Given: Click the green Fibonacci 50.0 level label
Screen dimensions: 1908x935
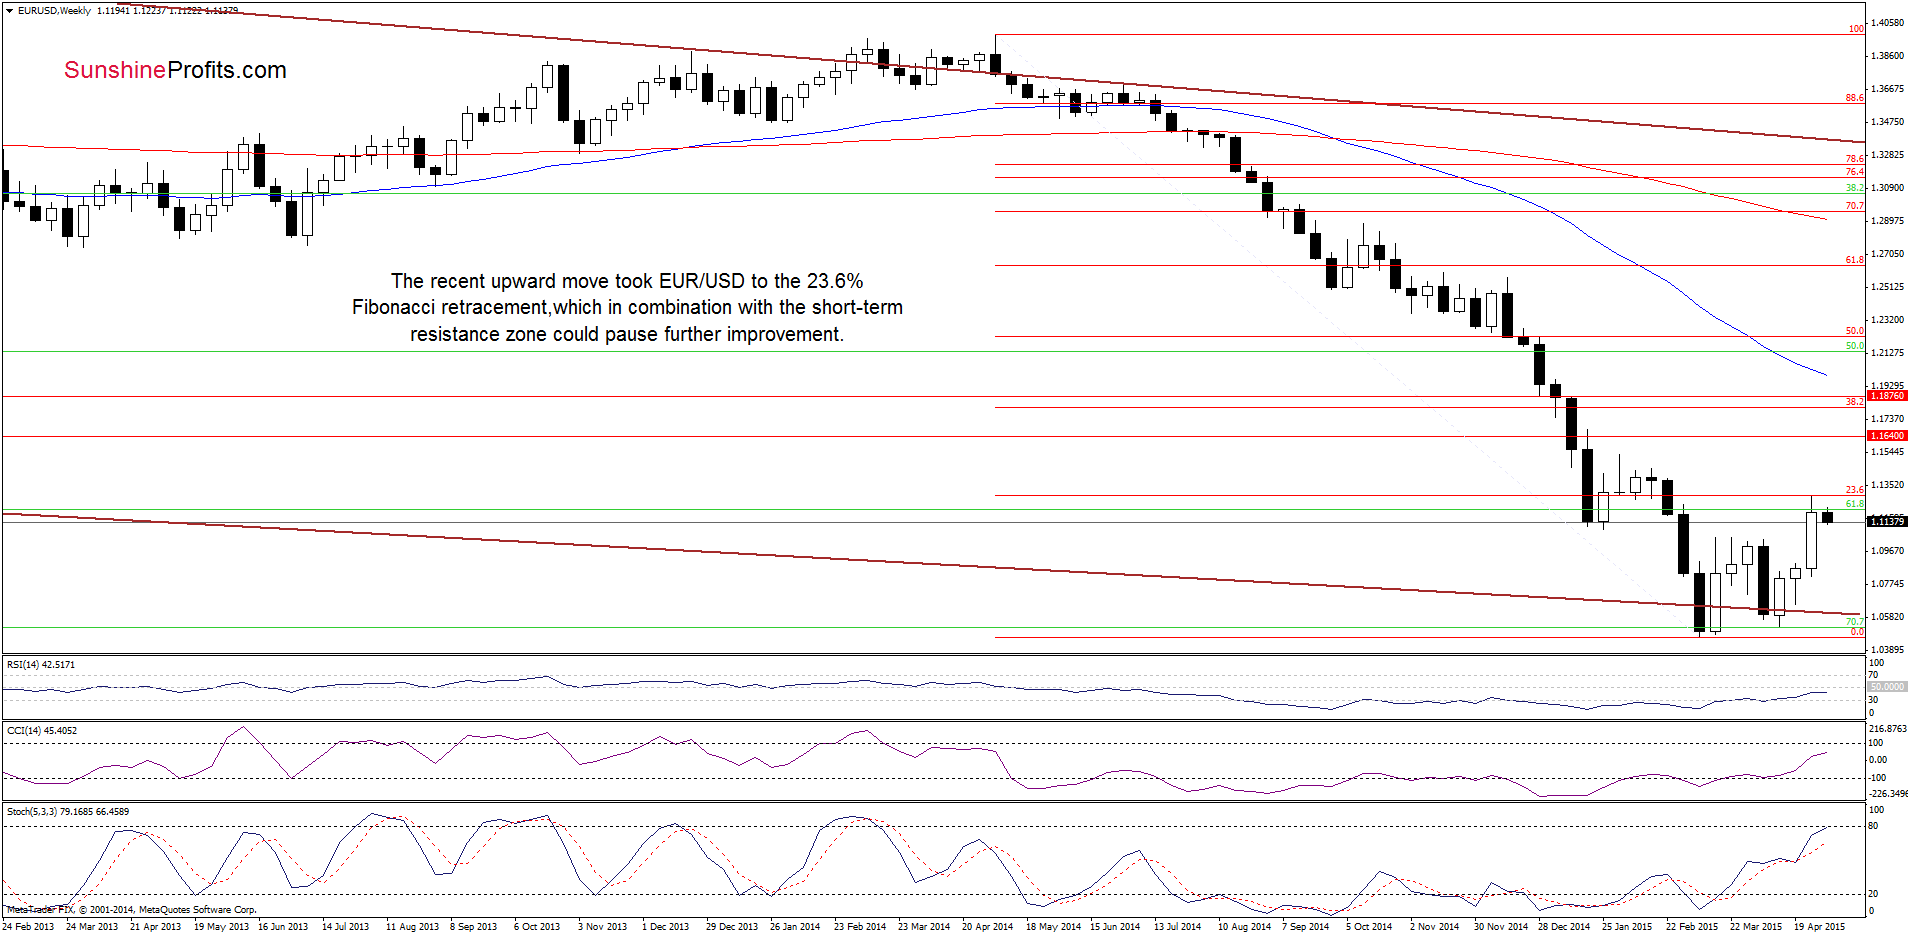Looking at the screenshot, I should click(x=1855, y=346).
